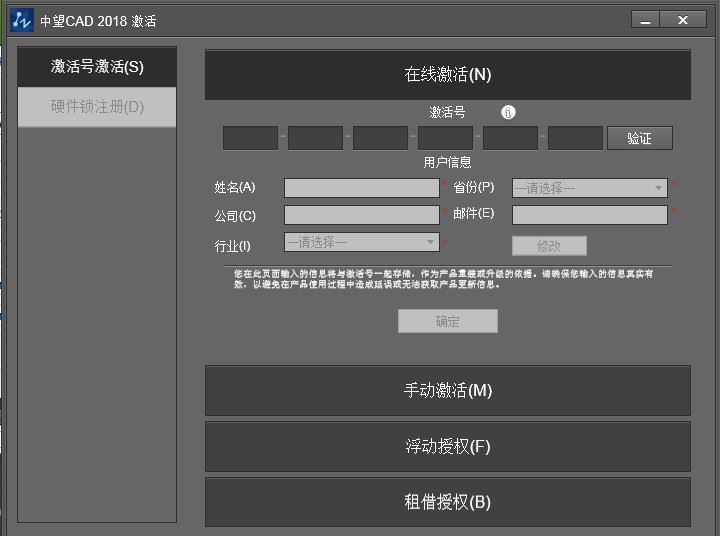Open the 手动激活(M) section
Viewport: 720px width, 536px height.
tap(448, 390)
